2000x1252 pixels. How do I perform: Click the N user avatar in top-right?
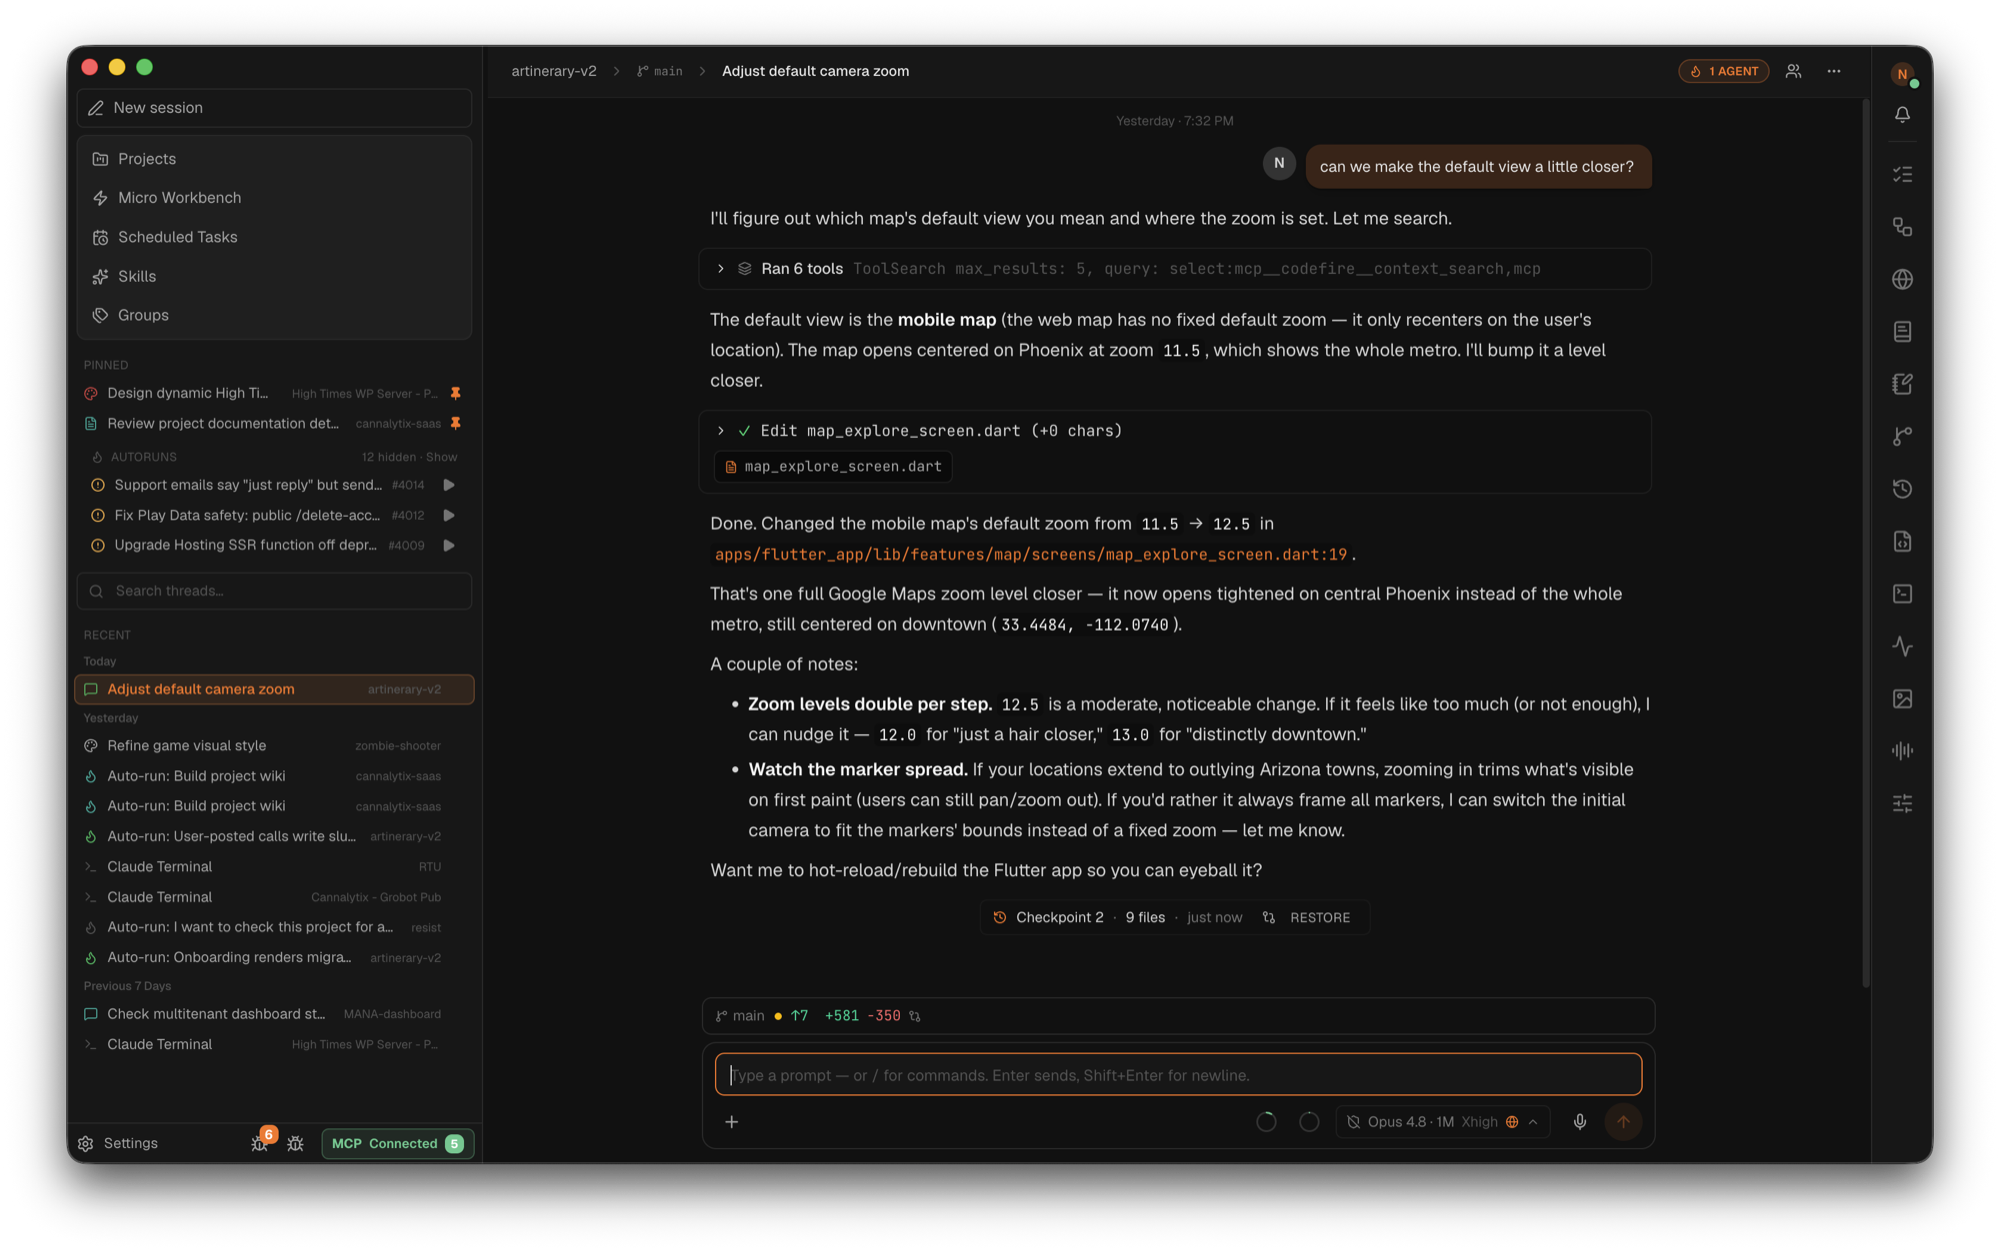(x=1902, y=73)
